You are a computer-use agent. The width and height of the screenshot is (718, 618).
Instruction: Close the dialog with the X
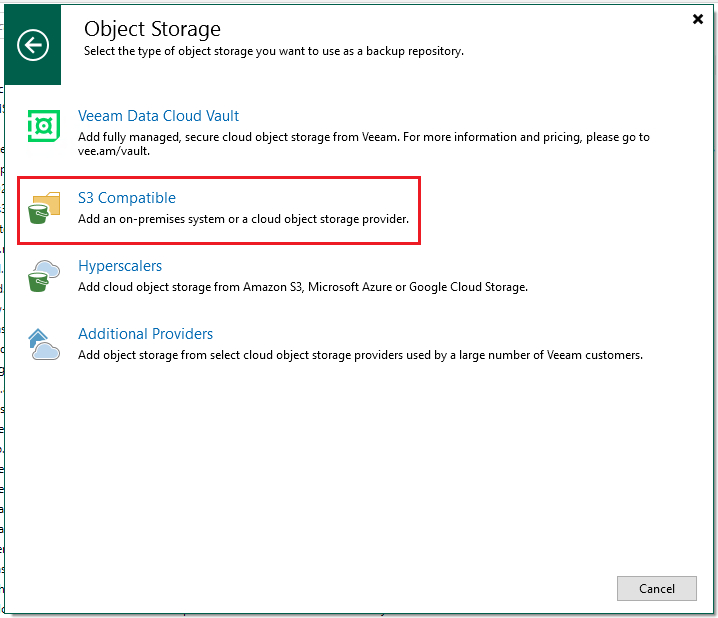pos(697,19)
